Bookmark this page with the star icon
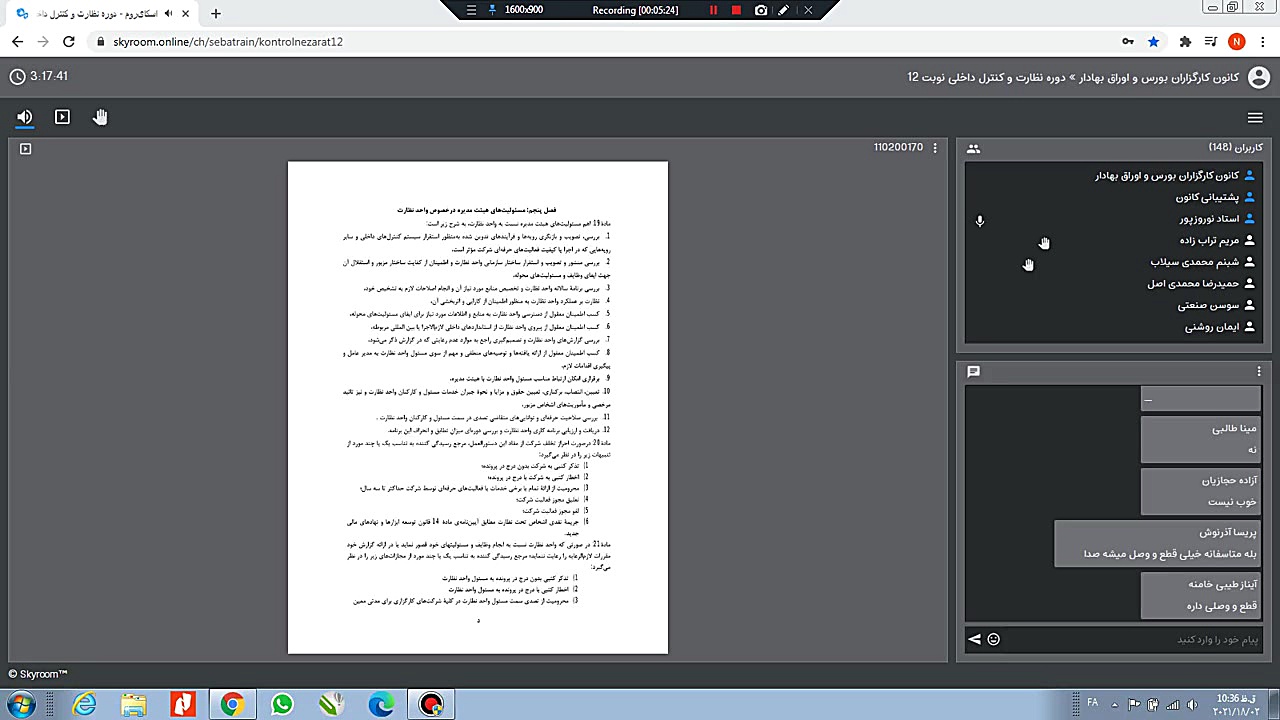Viewport: 1280px width, 720px height. [x=1153, y=42]
